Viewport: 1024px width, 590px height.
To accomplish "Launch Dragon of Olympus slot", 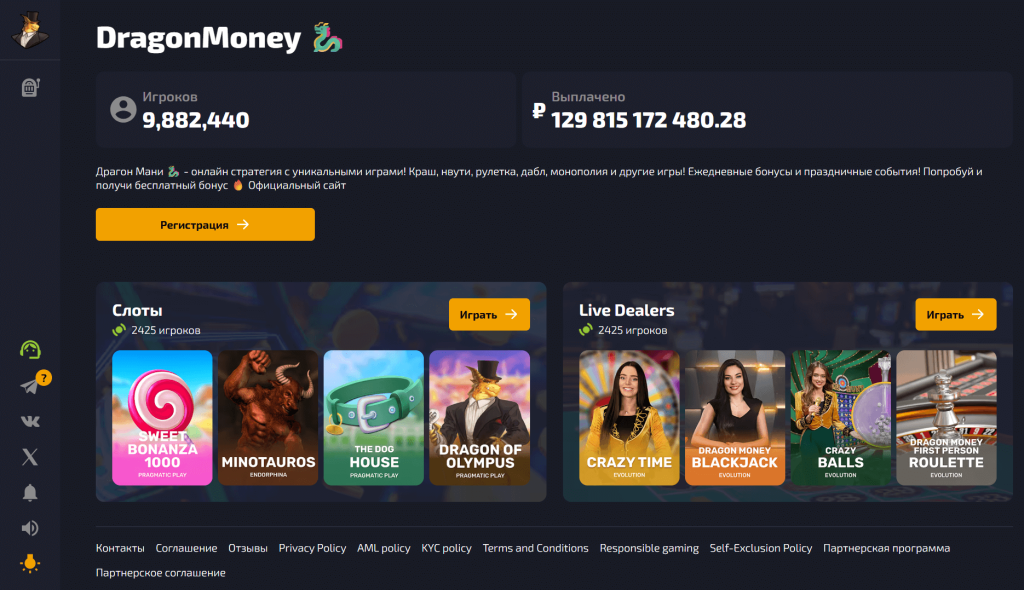I will (x=479, y=418).
